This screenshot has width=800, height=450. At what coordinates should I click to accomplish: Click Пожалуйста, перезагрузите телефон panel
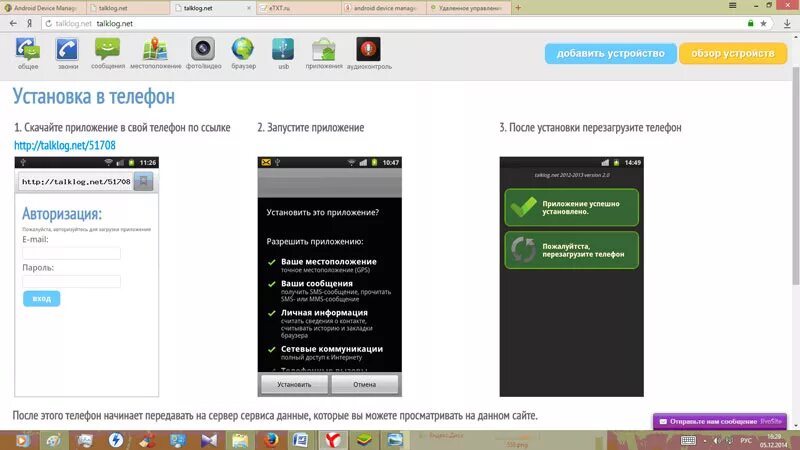pyautogui.click(x=571, y=250)
